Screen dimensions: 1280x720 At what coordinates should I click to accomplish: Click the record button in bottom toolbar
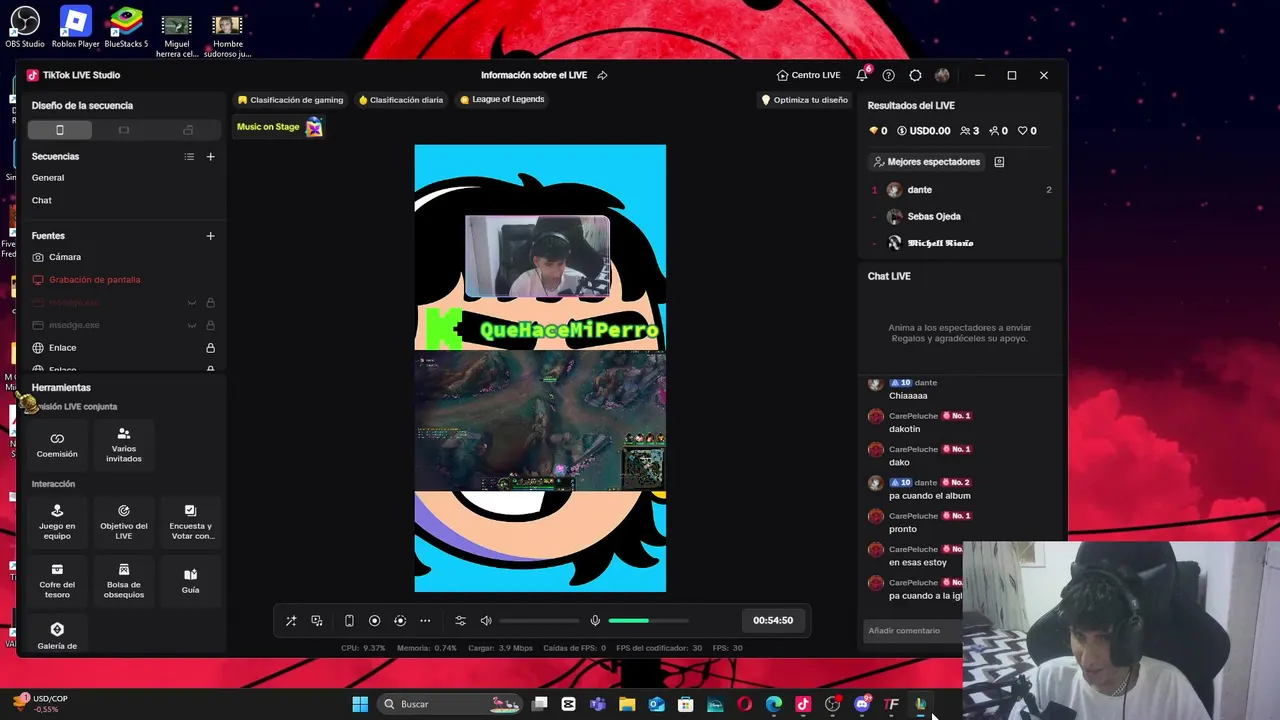[375, 620]
